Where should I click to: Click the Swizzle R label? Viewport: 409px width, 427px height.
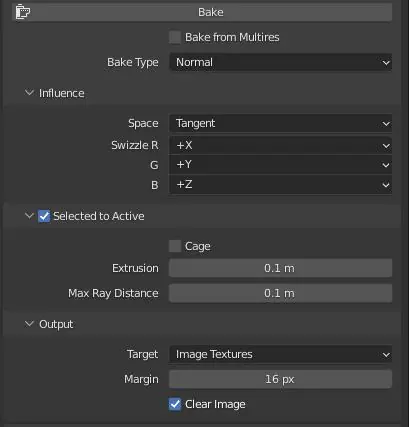135,145
